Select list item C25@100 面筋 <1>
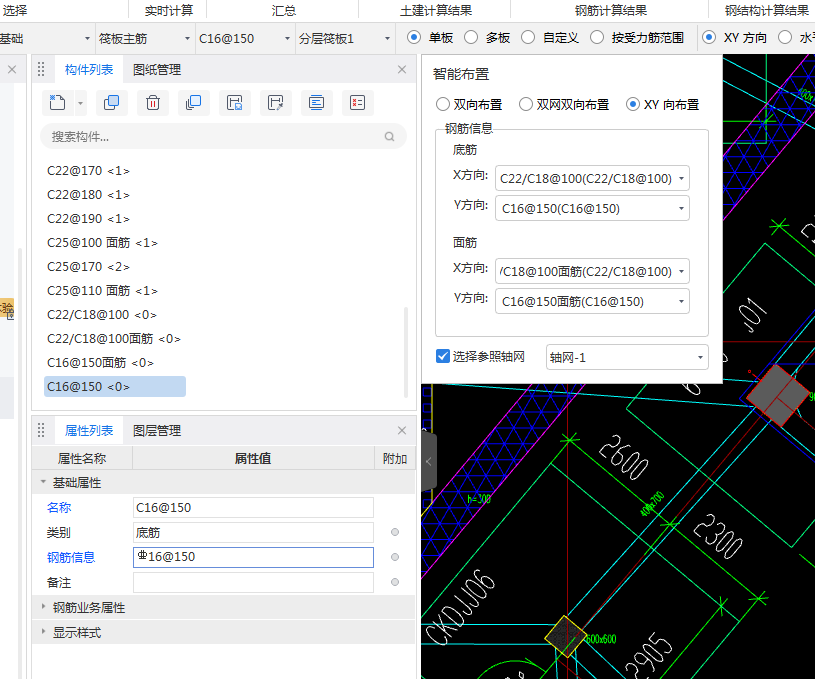815x679 pixels. 102,242
